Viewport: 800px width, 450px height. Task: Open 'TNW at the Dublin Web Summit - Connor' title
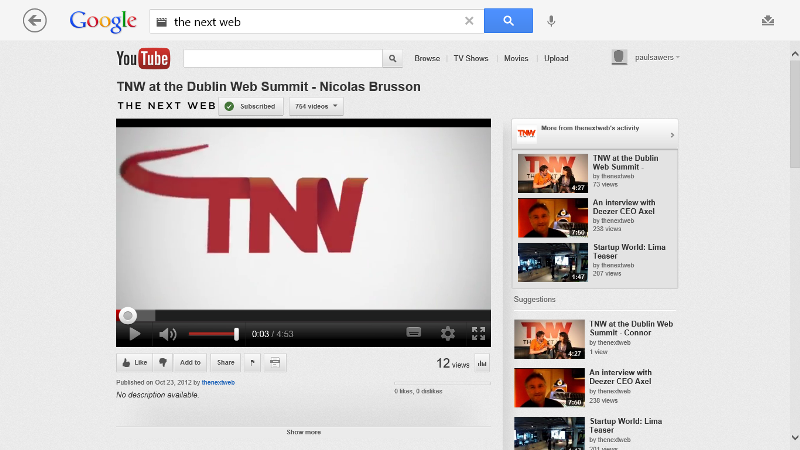pyautogui.click(x=631, y=328)
